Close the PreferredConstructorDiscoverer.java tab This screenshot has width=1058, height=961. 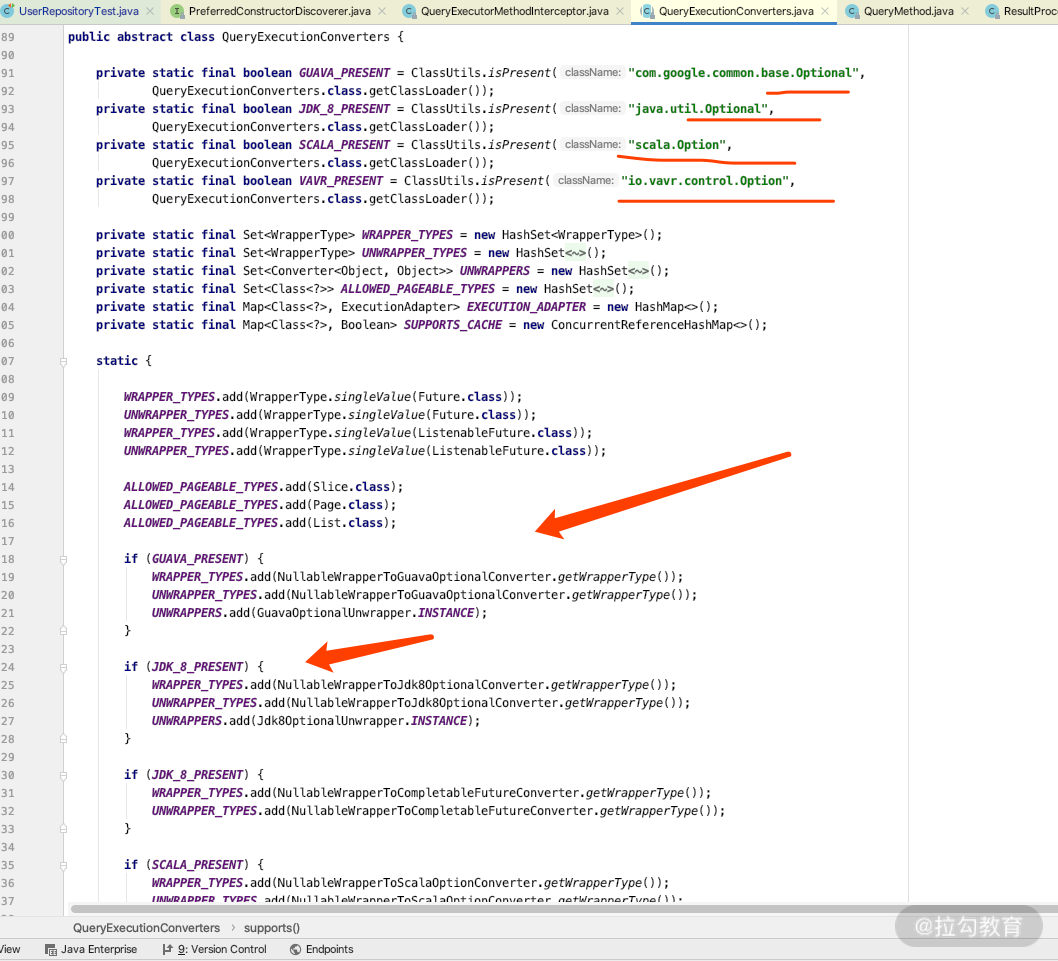[382, 11]
